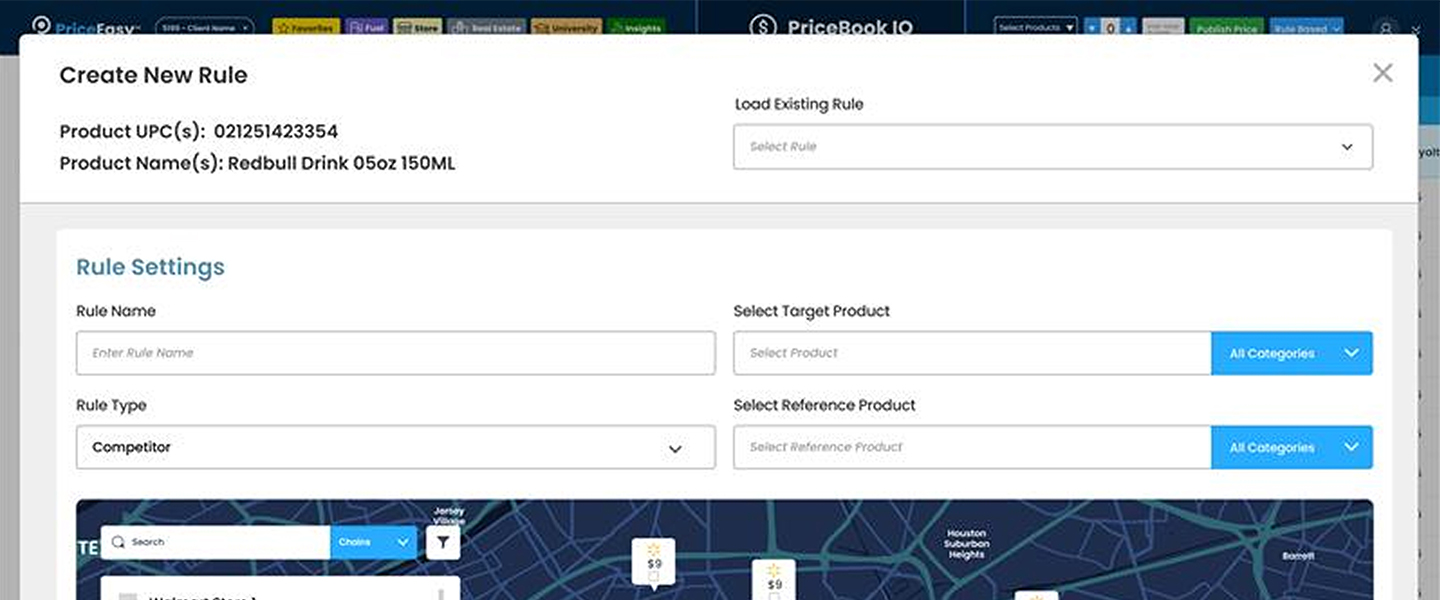Click the Publish Price button
Screen dimensions: 1440x600
tap(1226, 27)
